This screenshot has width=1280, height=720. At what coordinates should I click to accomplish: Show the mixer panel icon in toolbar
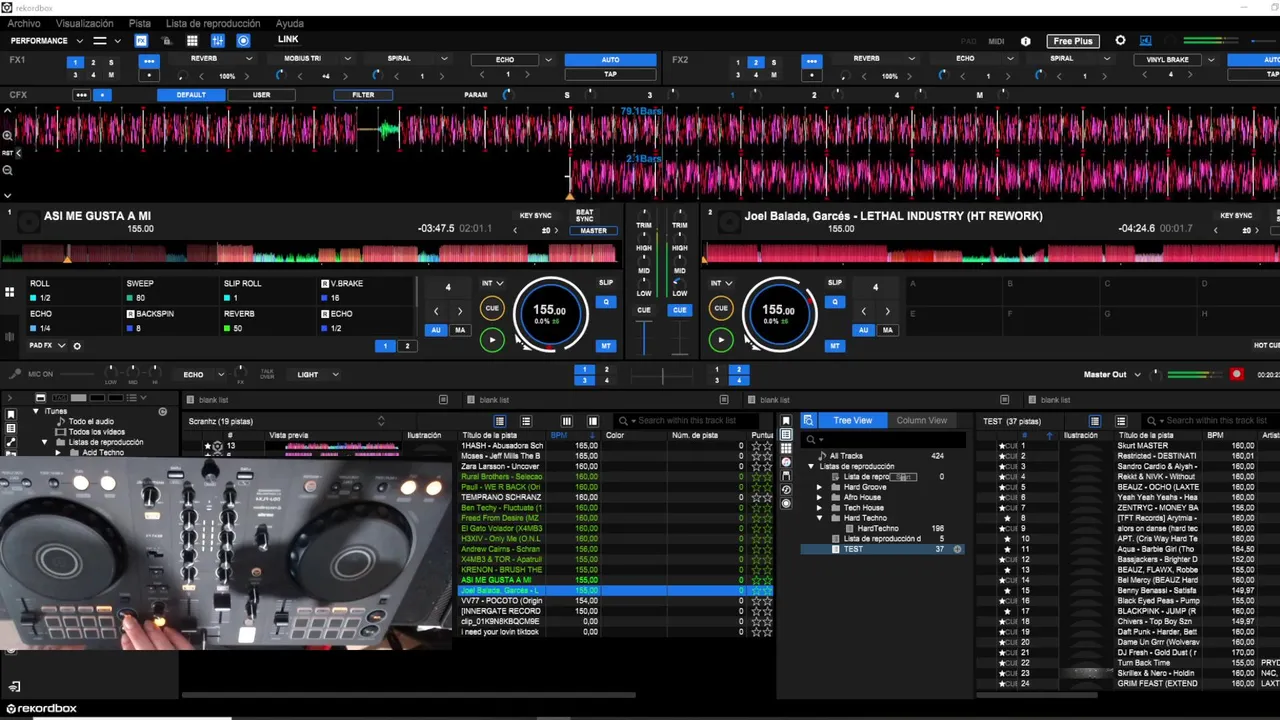tap(218, 41)
